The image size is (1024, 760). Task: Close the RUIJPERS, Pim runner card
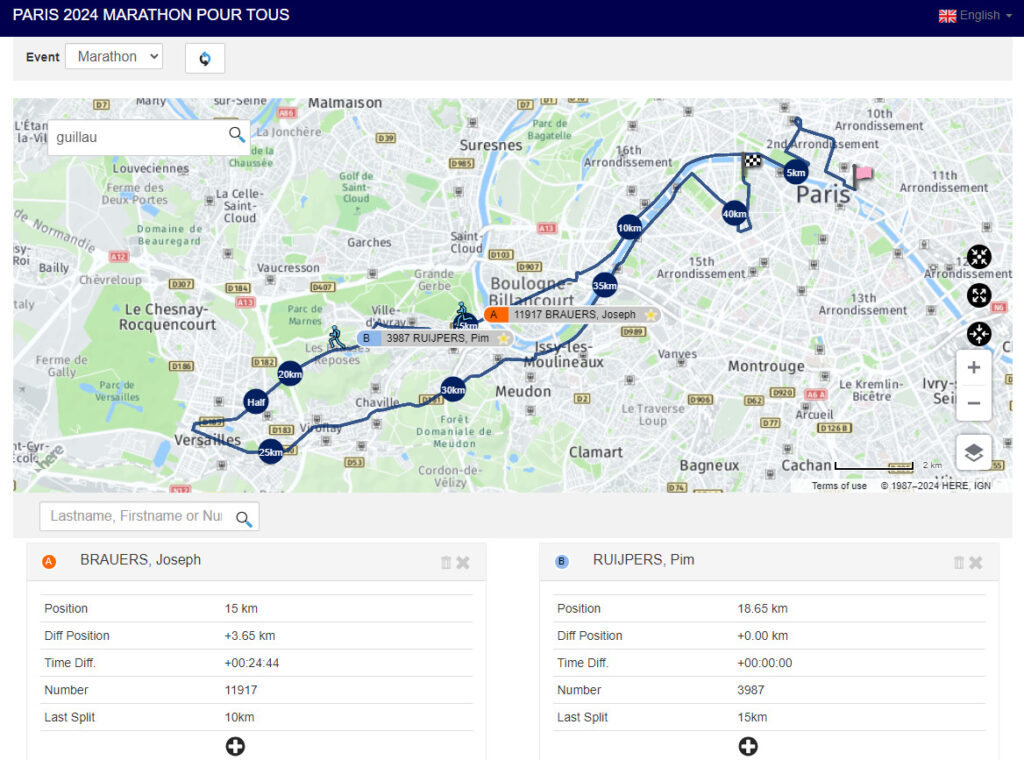click(x=975, y=563)
